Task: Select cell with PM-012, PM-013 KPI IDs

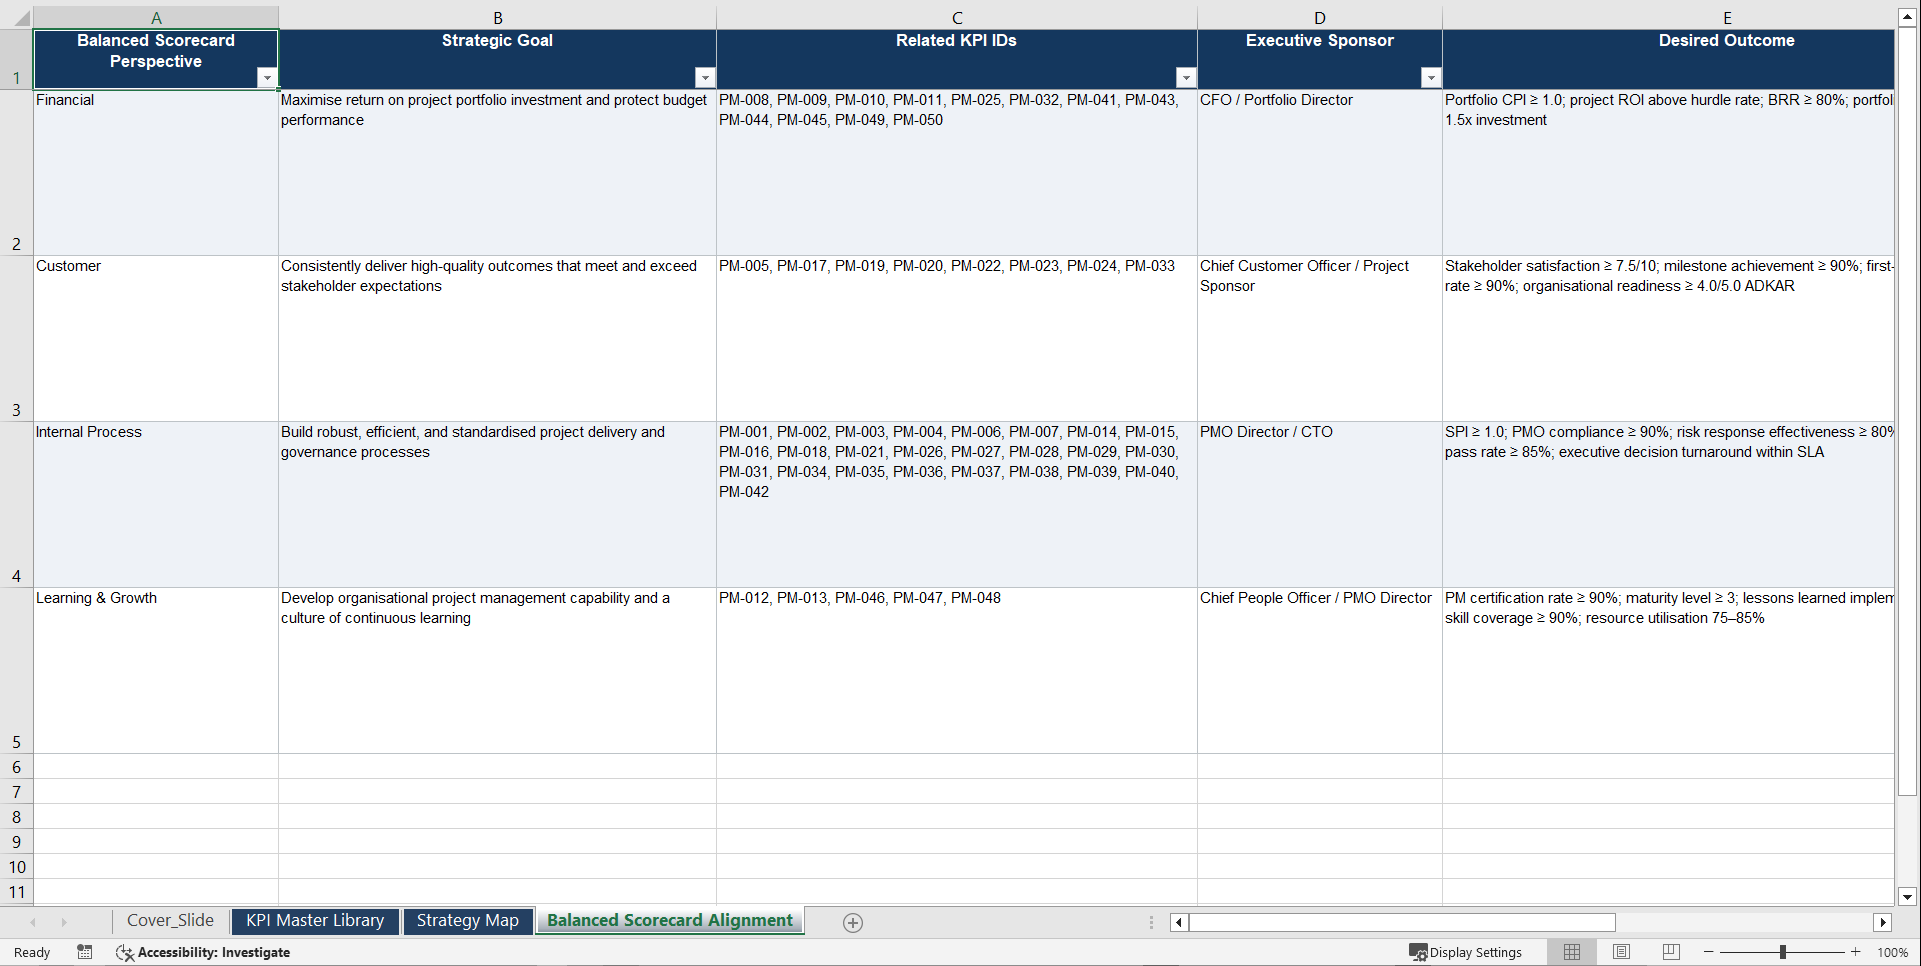Action: pos(957,671)
